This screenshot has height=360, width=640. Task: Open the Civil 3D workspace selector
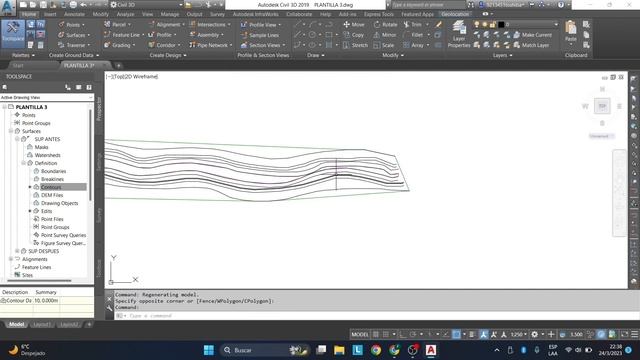[146, 5]
